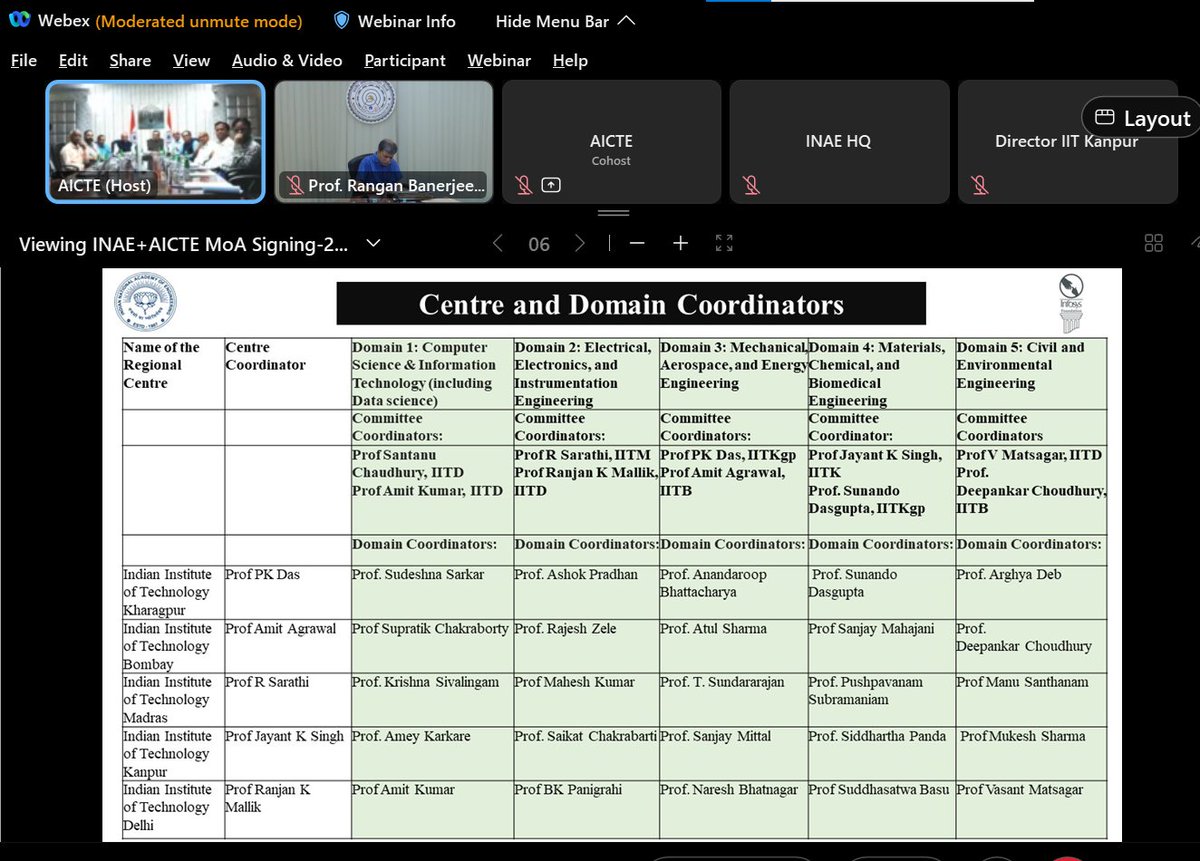Screen dimensions: 1200x861
Task: Click the panel resize handle below video strip
Action: (x=613, y=213)
